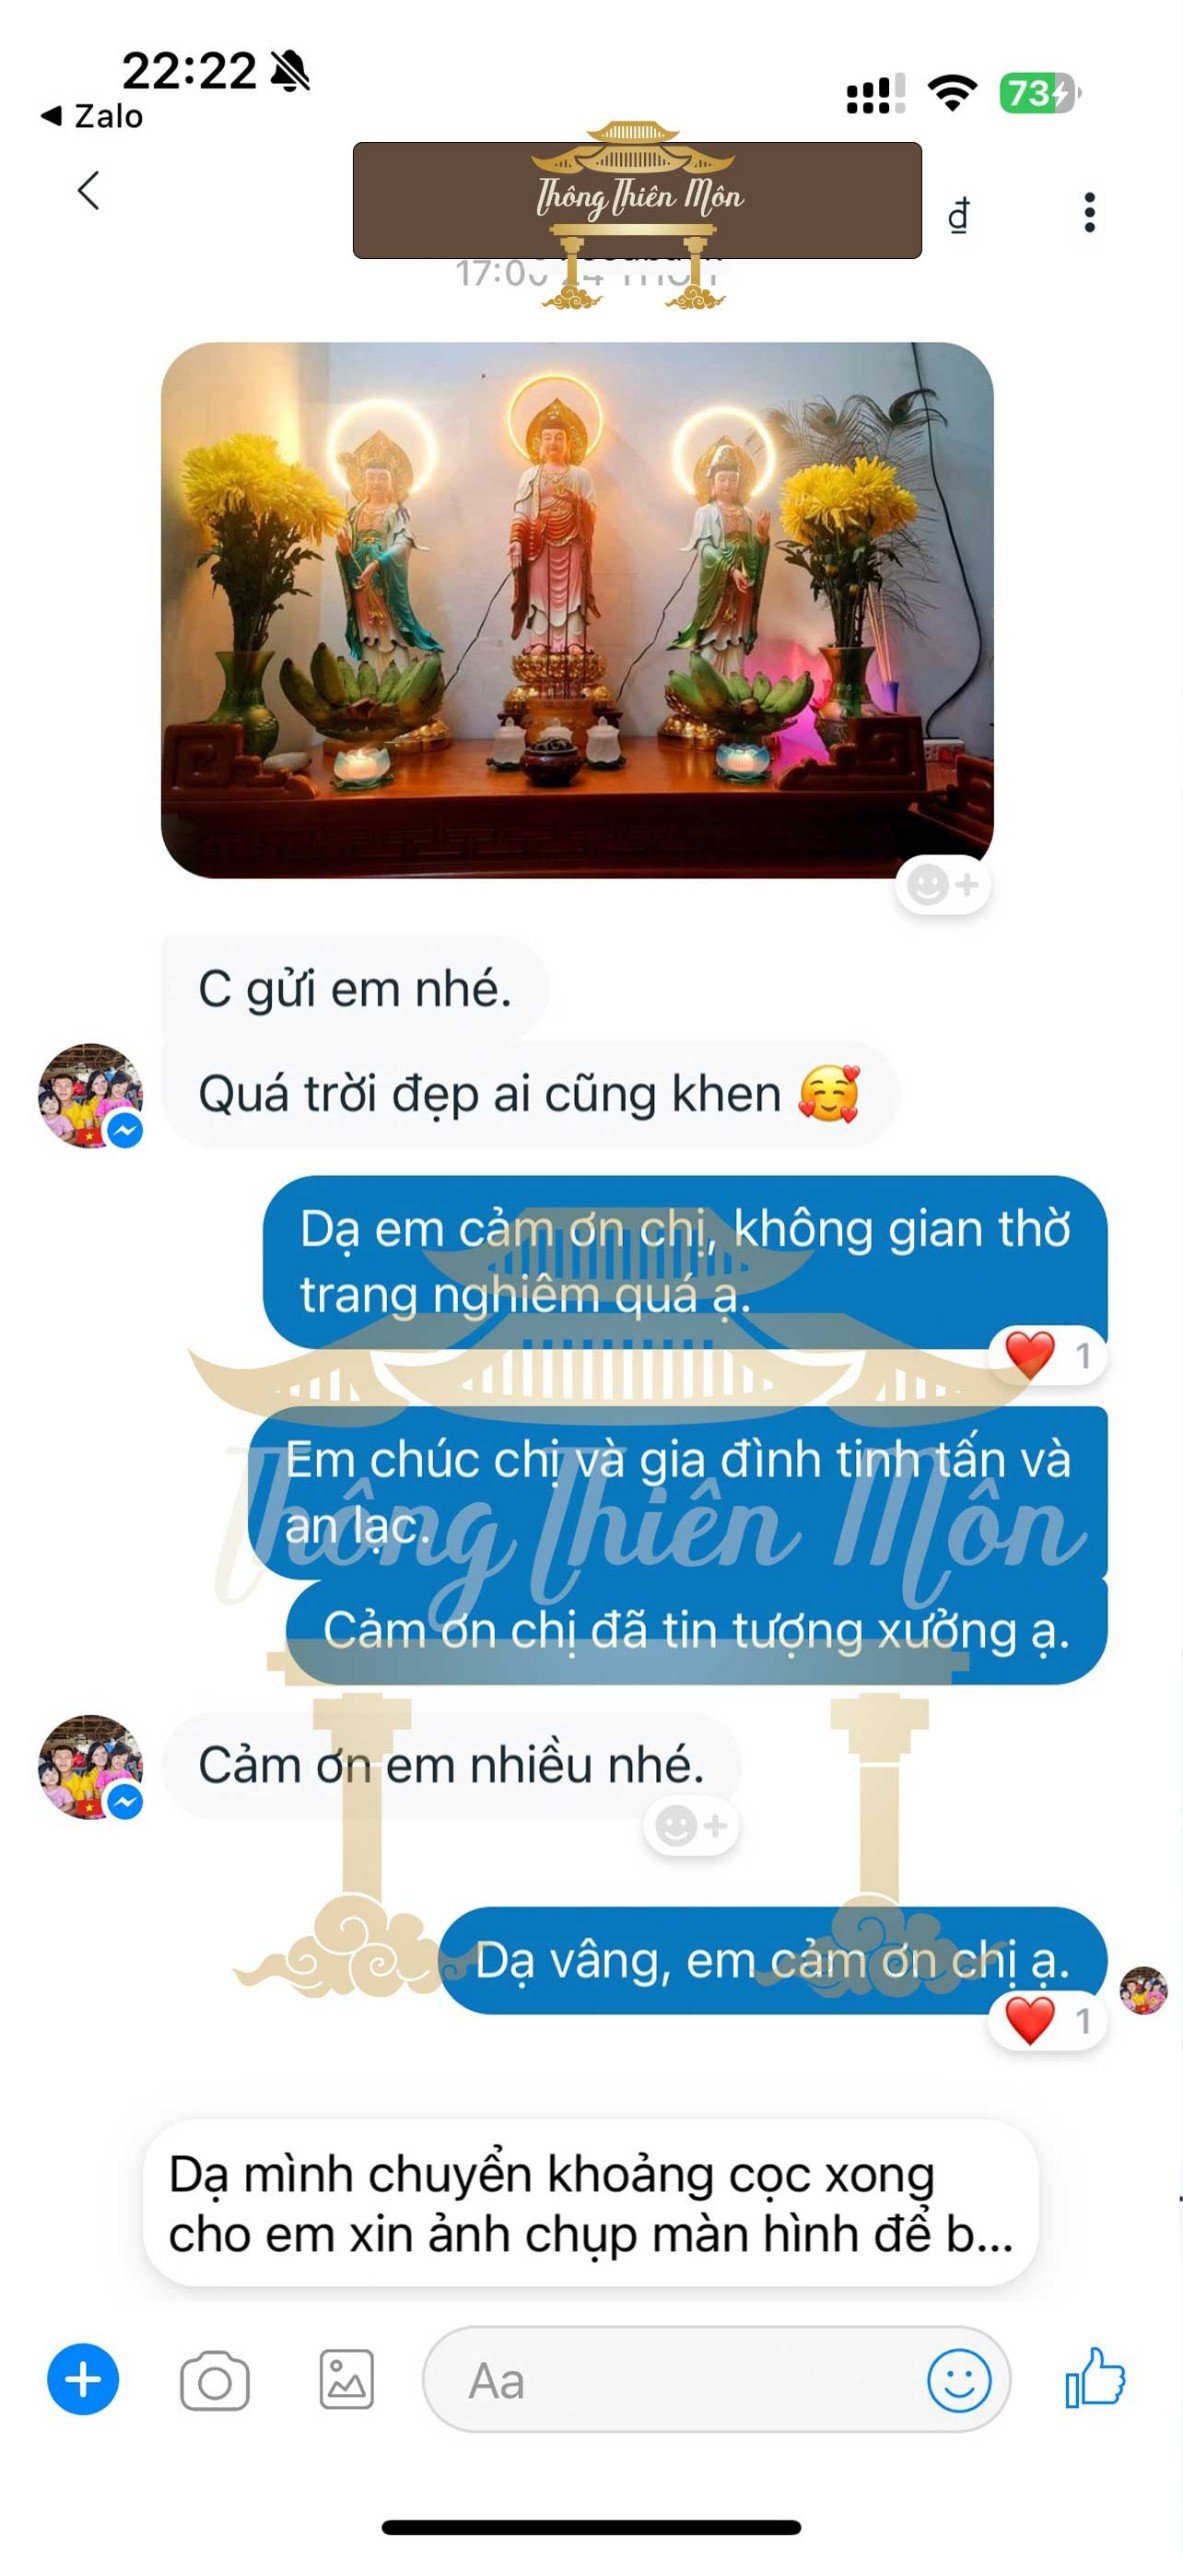This screenshot has height=2560, width=1183.
Task: Tap heart reaction on "trang nghiêm quá ạ" message
Action: [x=1047, y=1355]
